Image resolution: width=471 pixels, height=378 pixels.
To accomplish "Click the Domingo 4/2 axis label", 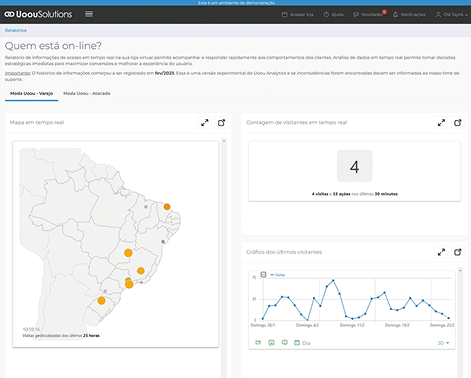I will tap(307, 325).
